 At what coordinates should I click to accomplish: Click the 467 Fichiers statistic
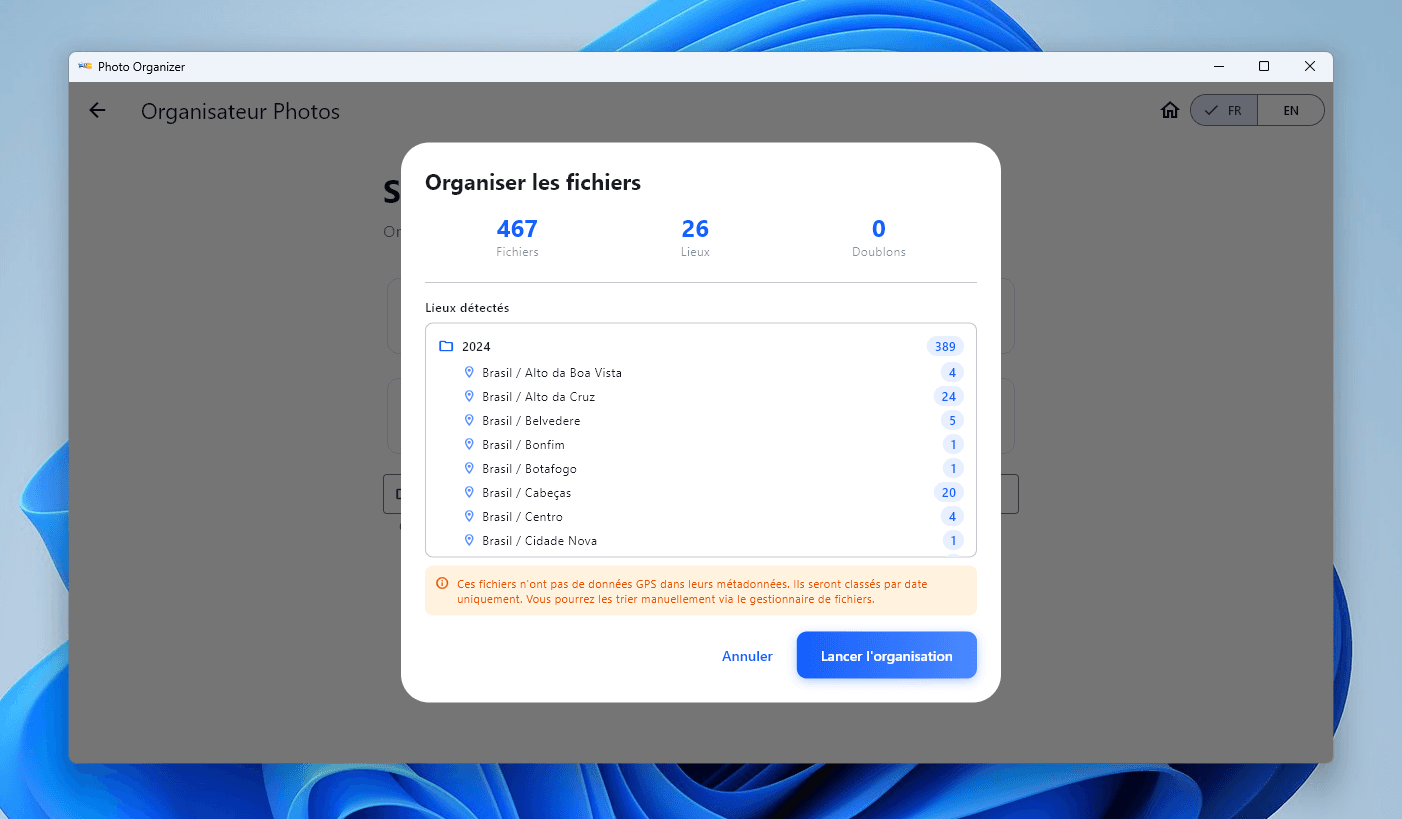(x=517, y=237)
